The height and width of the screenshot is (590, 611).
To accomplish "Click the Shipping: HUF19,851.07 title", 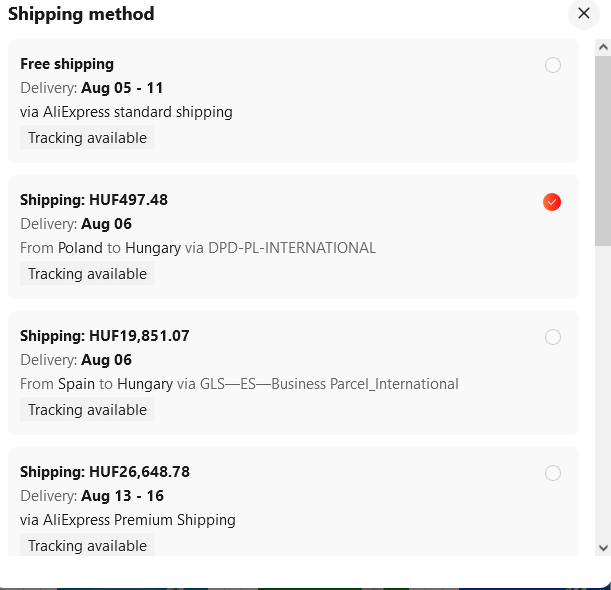I will coord(104,336).
